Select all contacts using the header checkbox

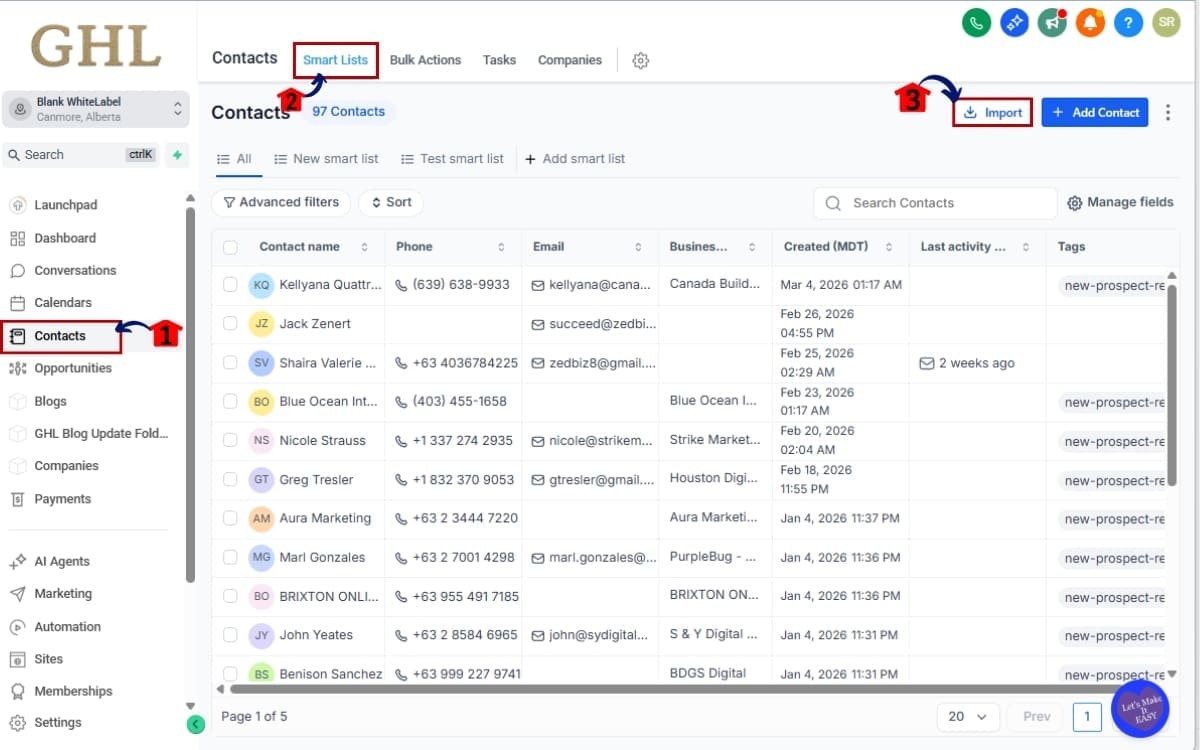[x=229, y=246]
